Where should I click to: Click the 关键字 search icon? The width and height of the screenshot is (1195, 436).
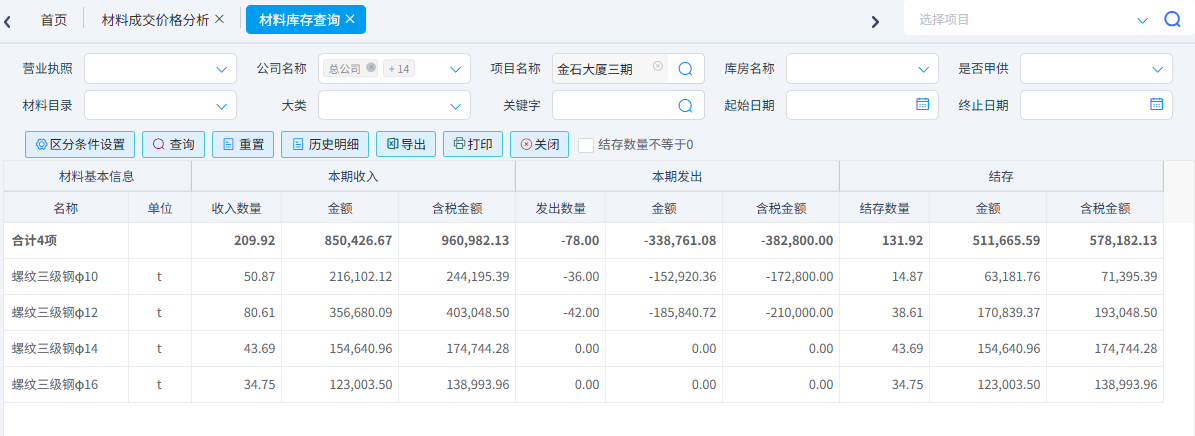click(x=685, y=106)
